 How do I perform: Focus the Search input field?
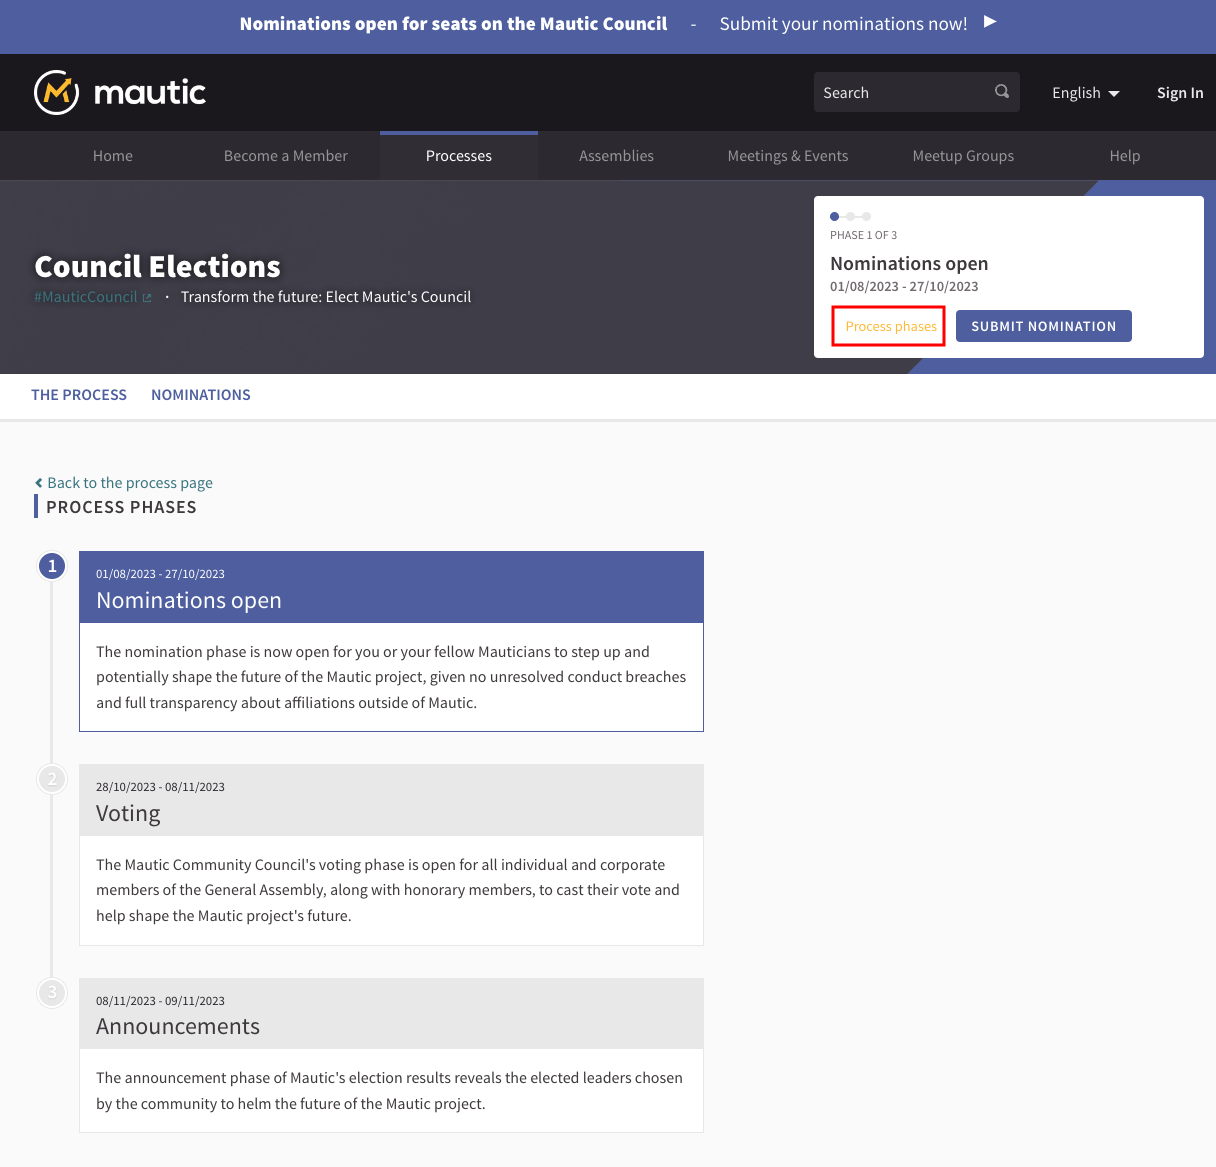coord(900,92)
